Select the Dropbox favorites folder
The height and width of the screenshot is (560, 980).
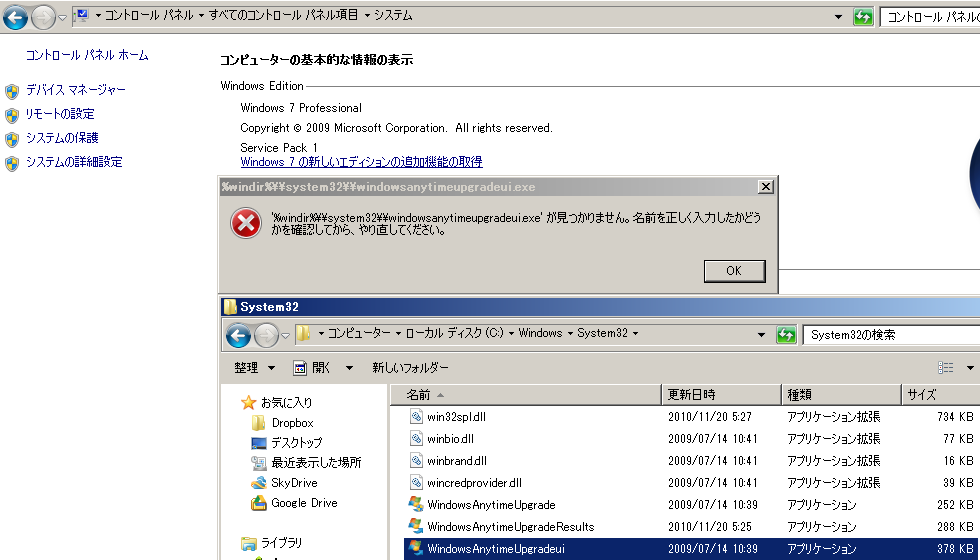coord(291,423)
